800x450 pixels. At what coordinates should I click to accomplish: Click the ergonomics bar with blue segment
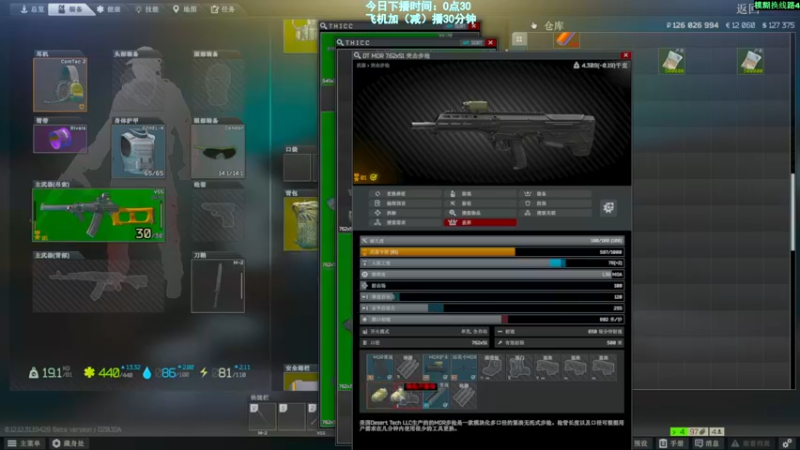point(492,263)
